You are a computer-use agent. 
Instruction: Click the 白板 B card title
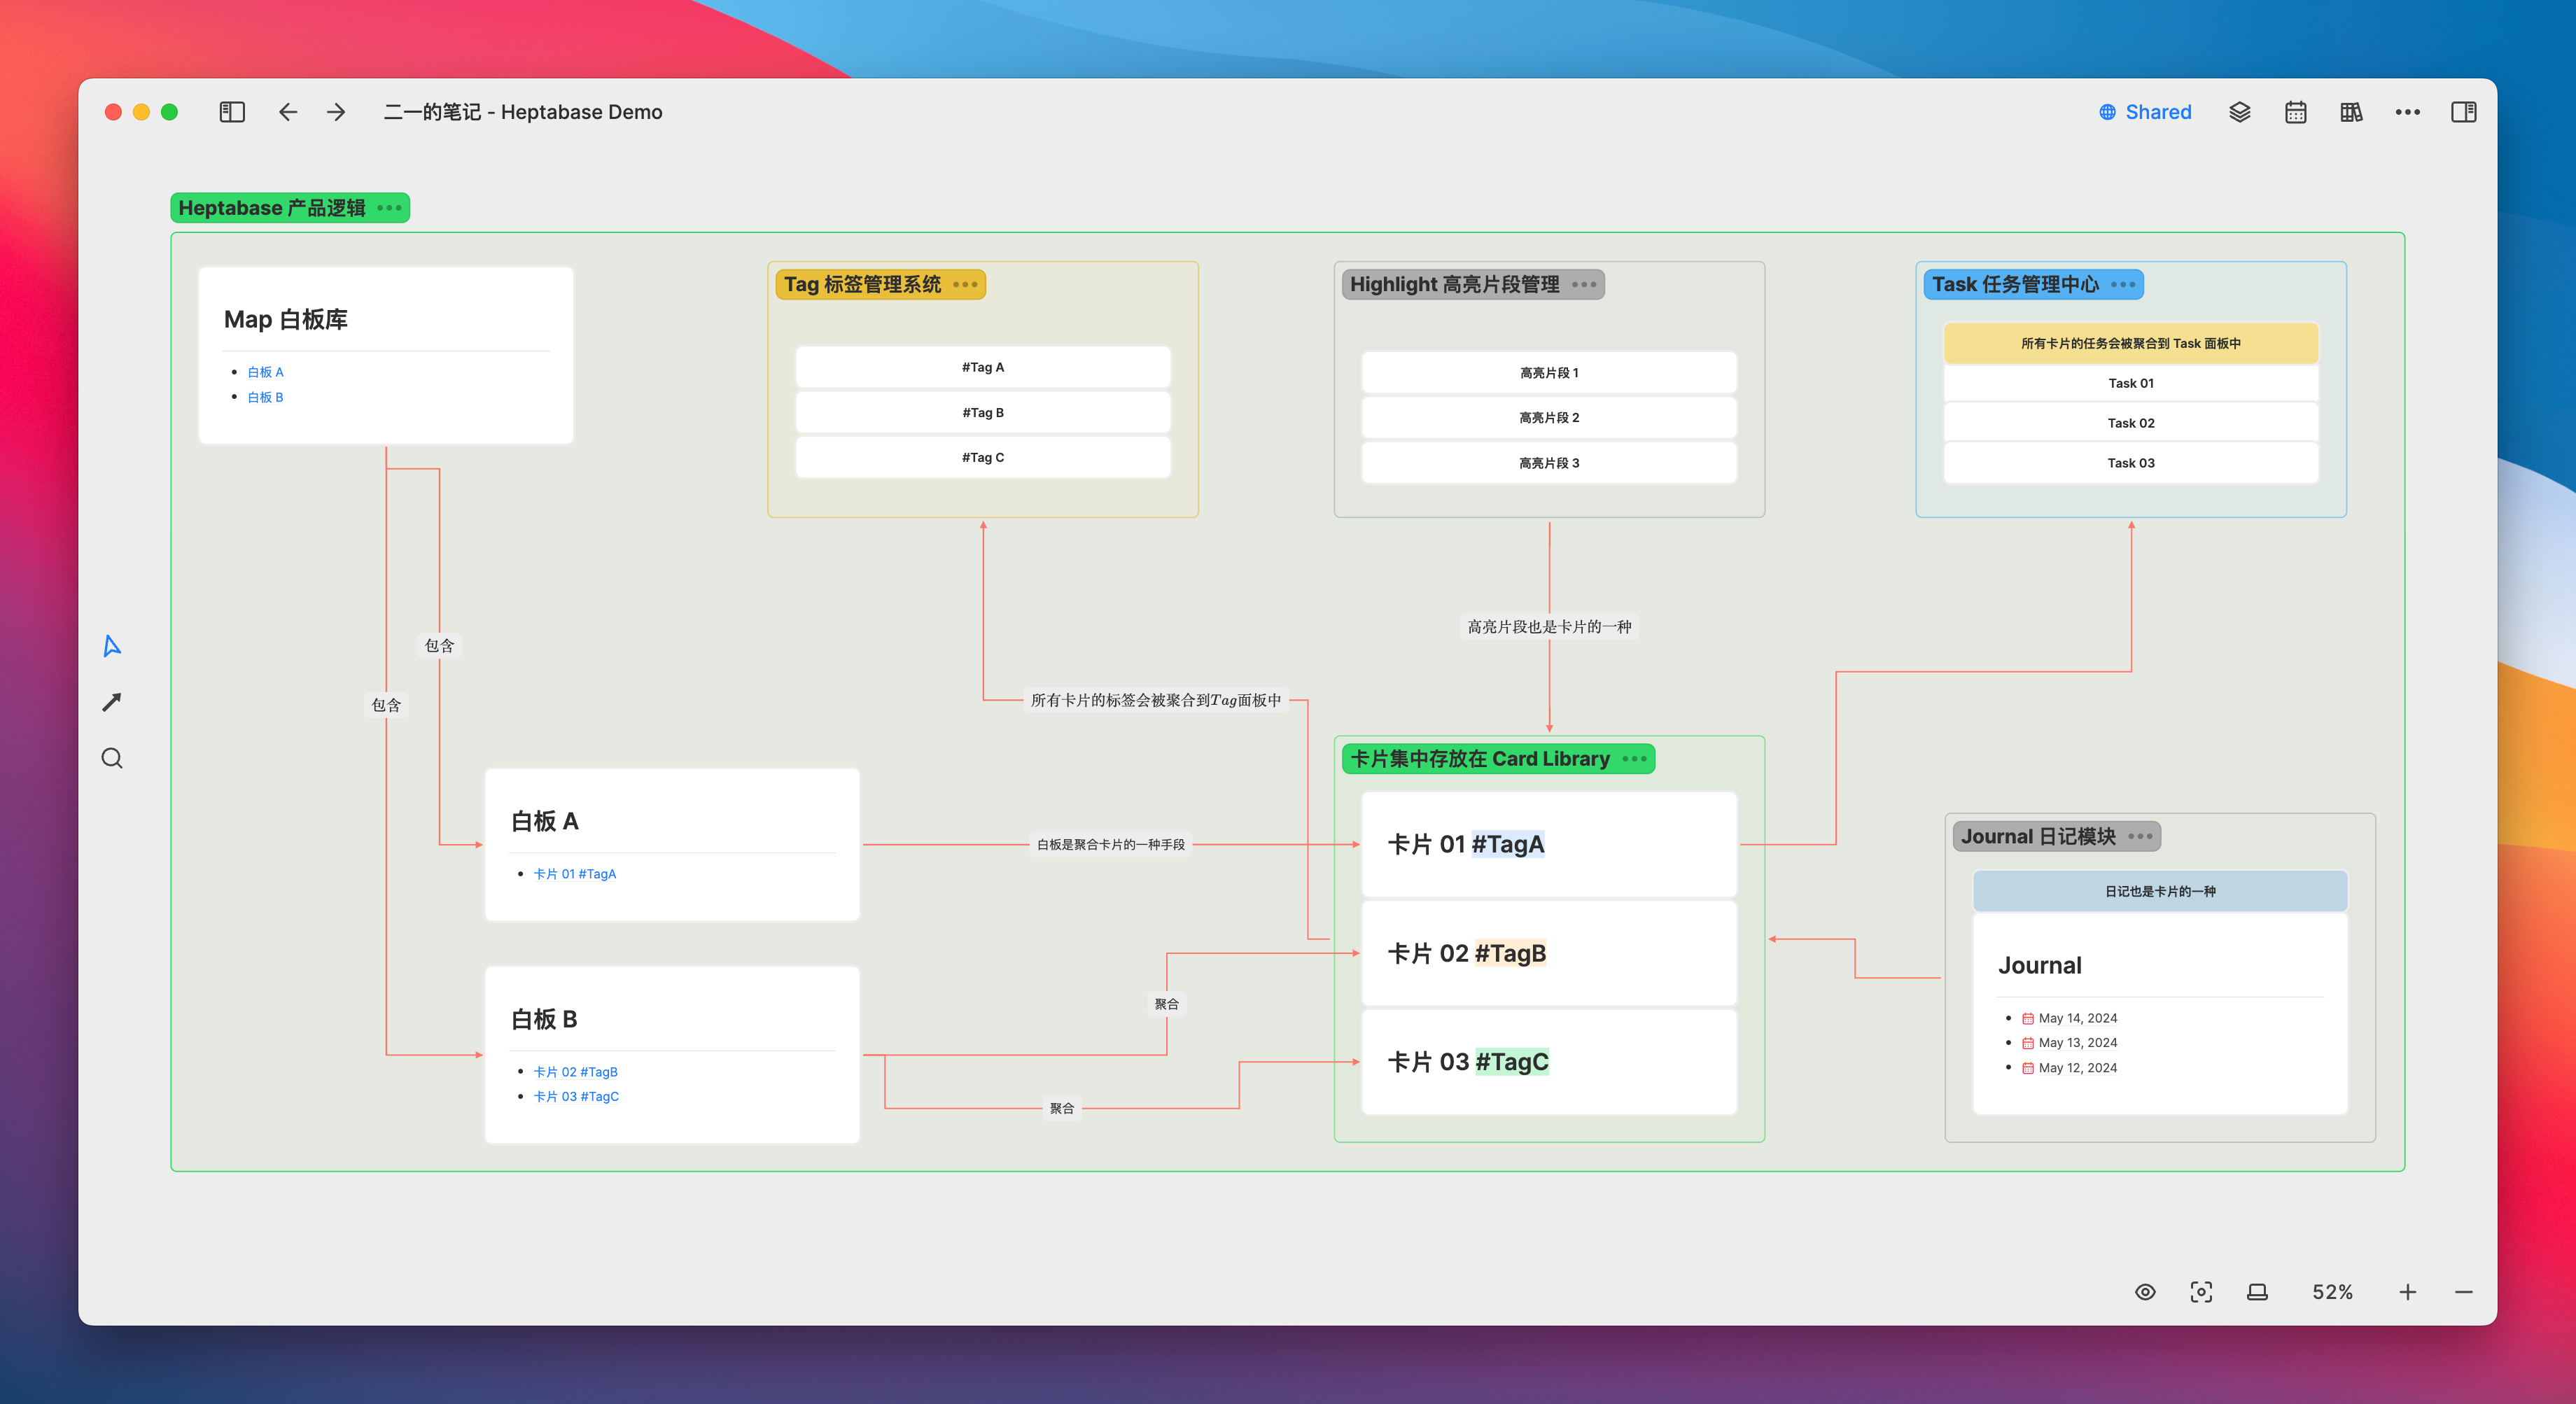545,1020
